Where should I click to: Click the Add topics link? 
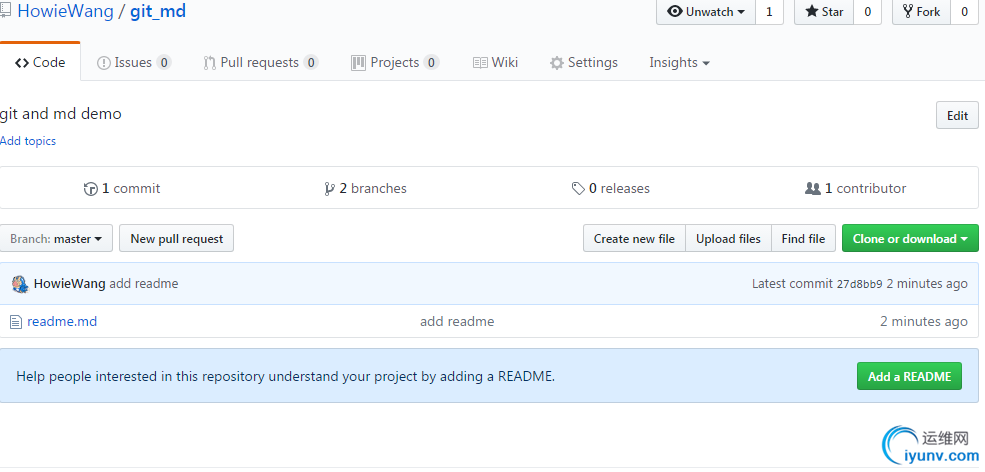(28, 141)
